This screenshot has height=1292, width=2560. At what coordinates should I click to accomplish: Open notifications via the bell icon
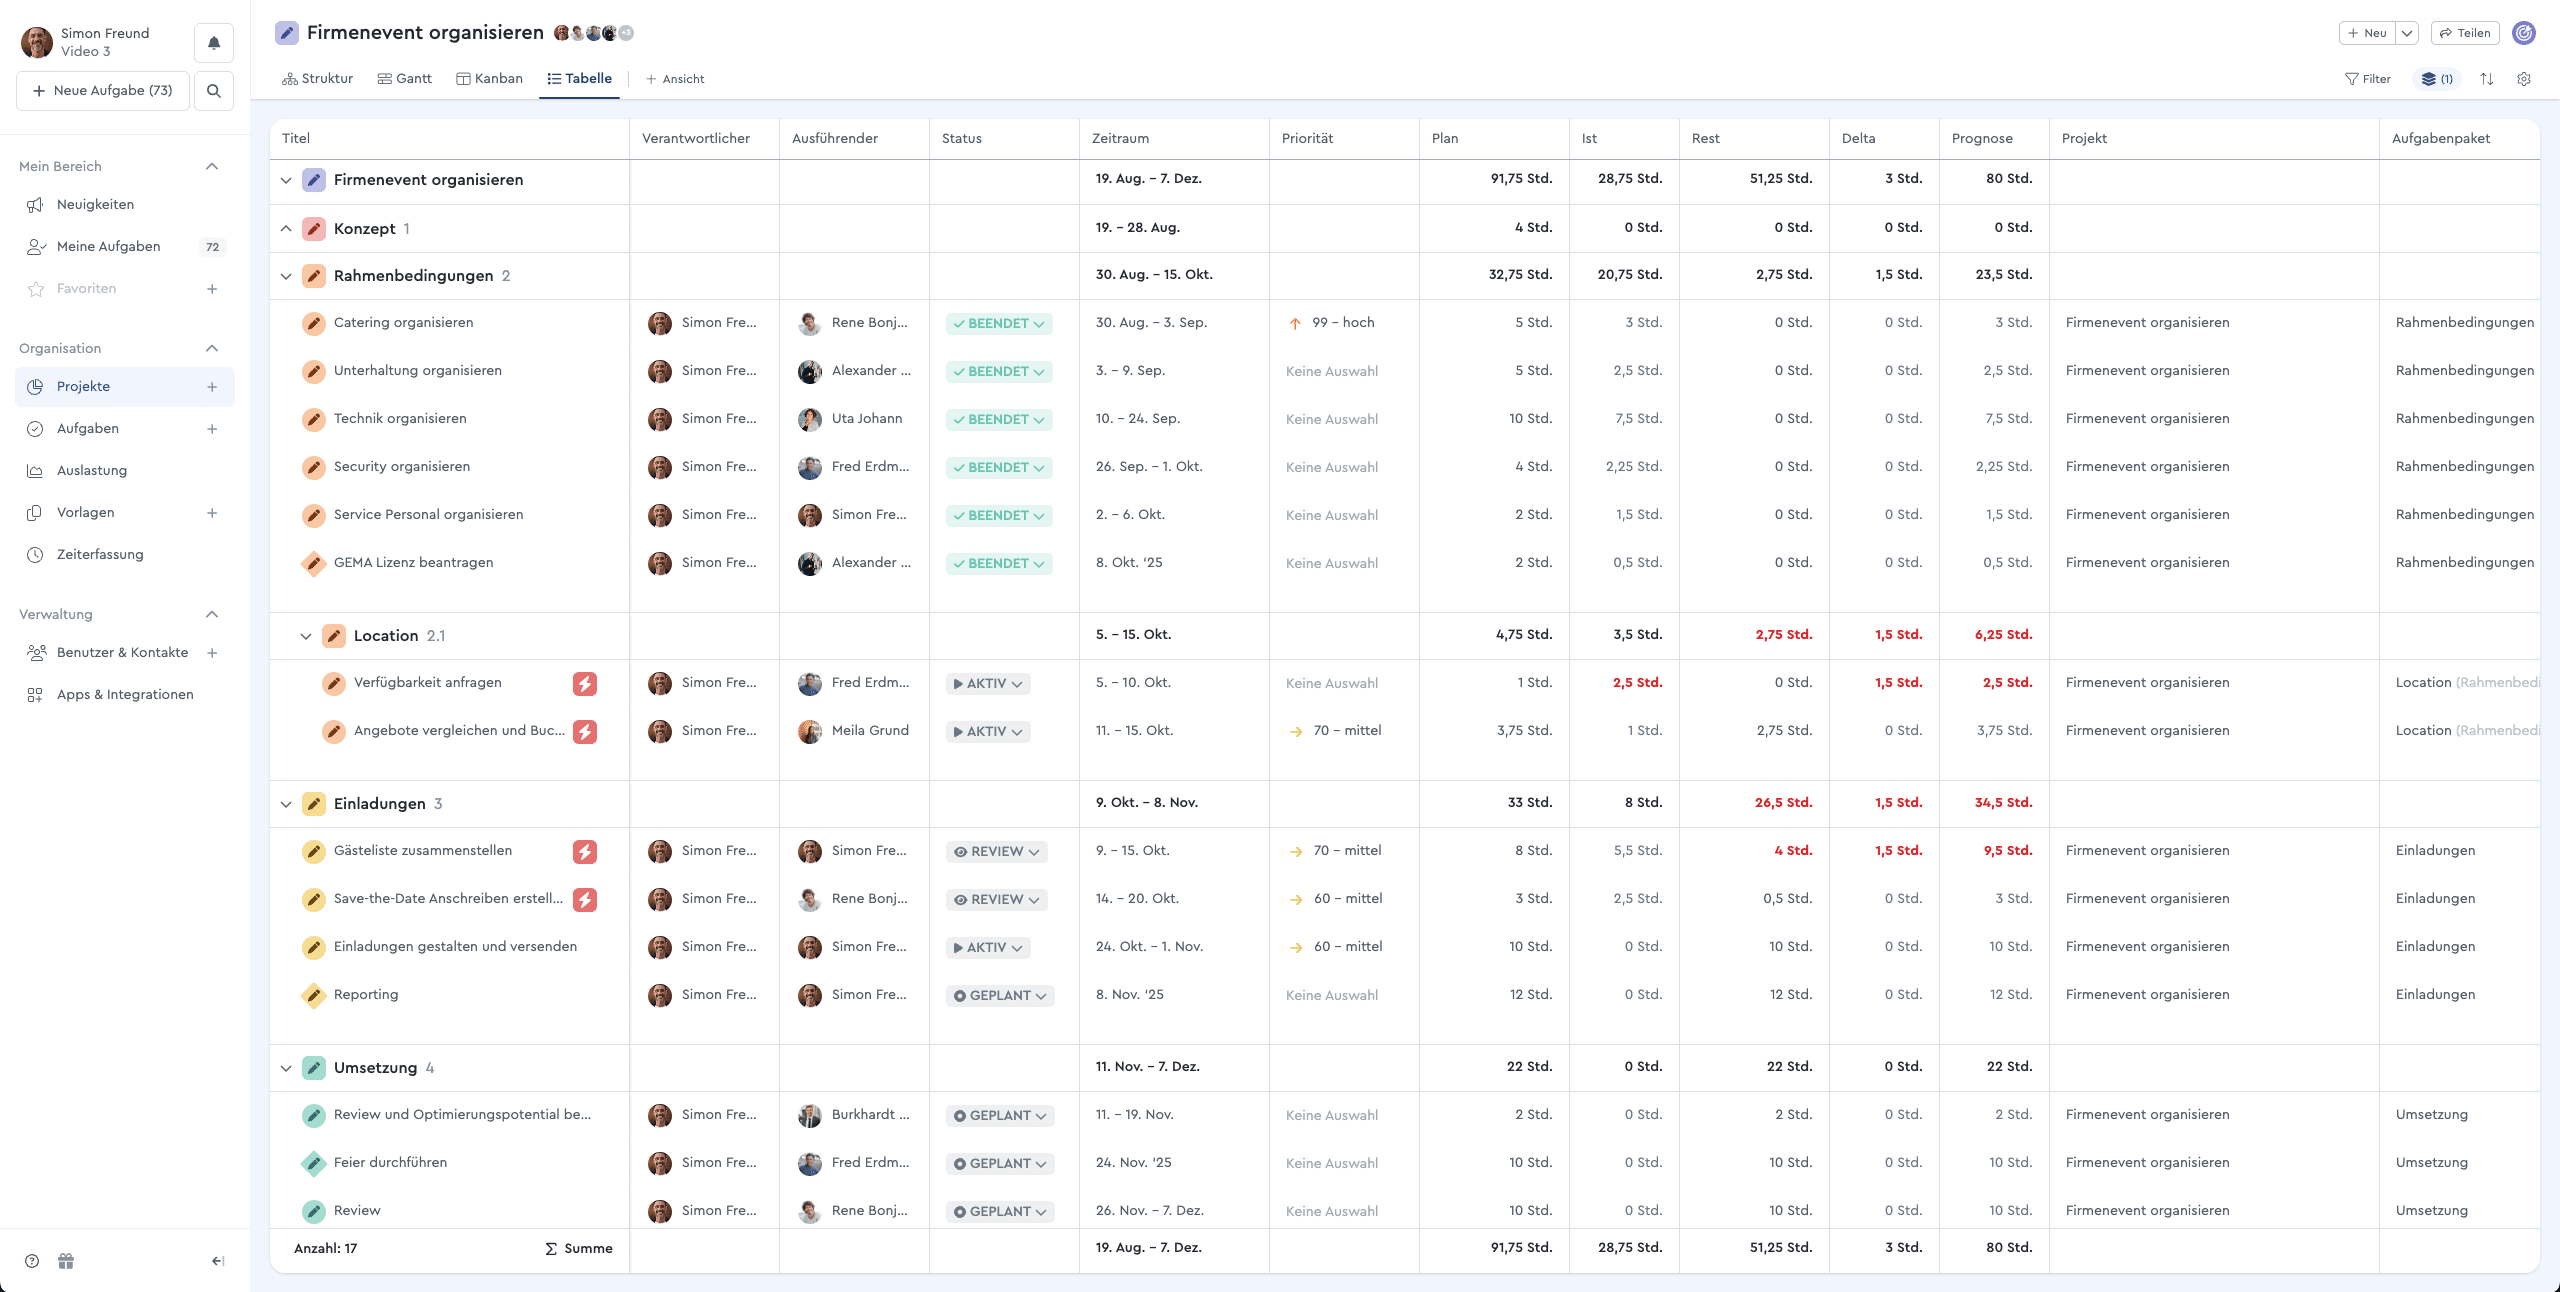click(x=213, y=42)
